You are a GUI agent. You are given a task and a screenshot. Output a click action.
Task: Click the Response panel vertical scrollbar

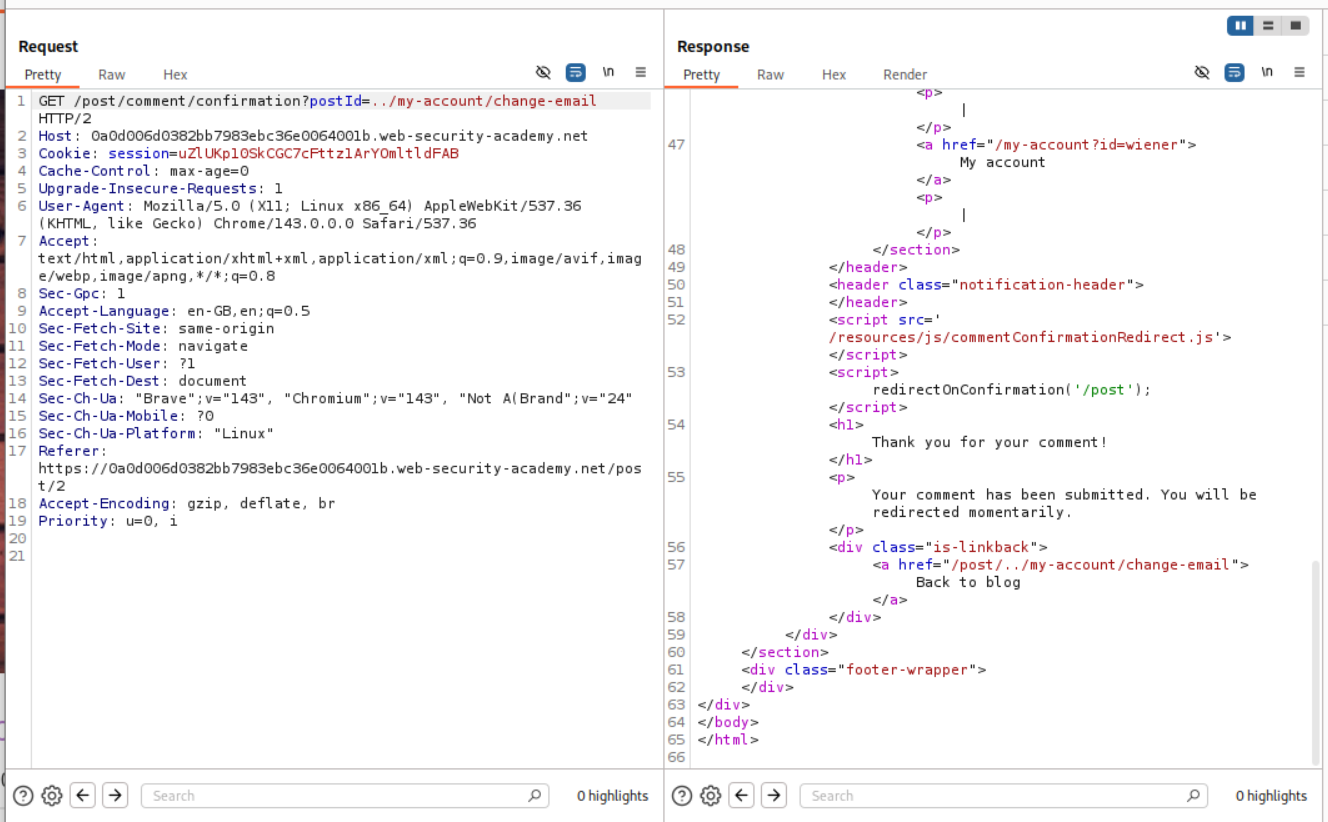pos(1316,660)
